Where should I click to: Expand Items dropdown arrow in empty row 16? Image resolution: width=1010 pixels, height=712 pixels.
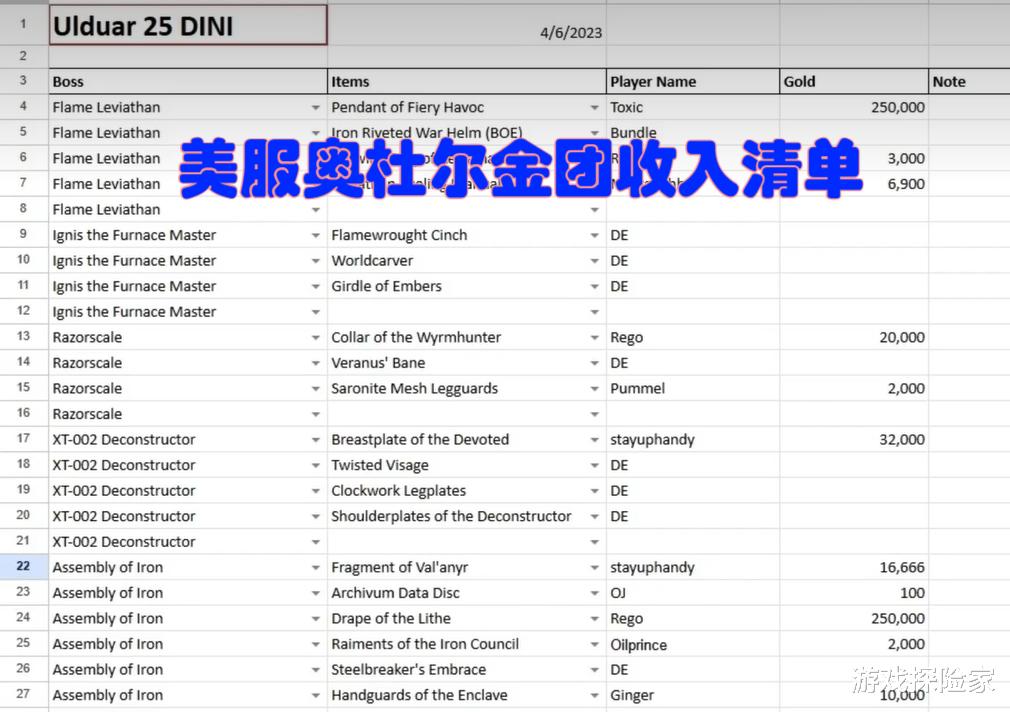pyautogui.click(x=595, y=414)
